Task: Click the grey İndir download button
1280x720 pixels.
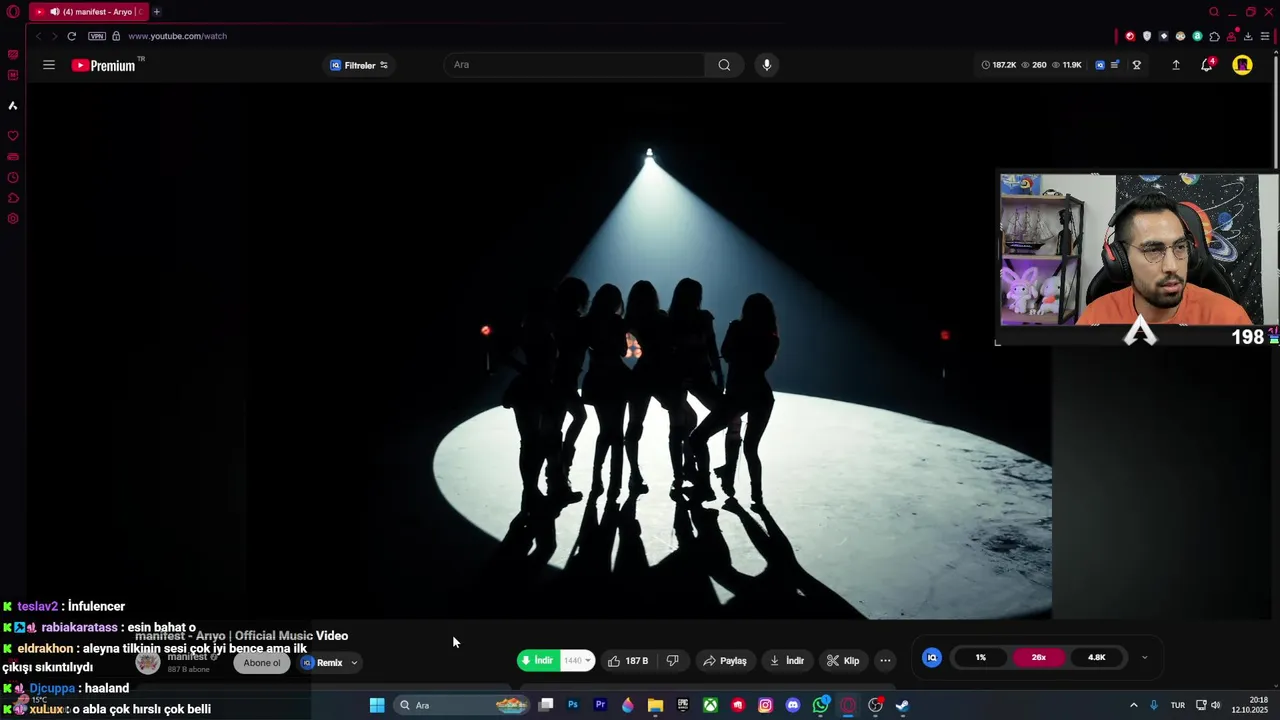Action: 786,661
